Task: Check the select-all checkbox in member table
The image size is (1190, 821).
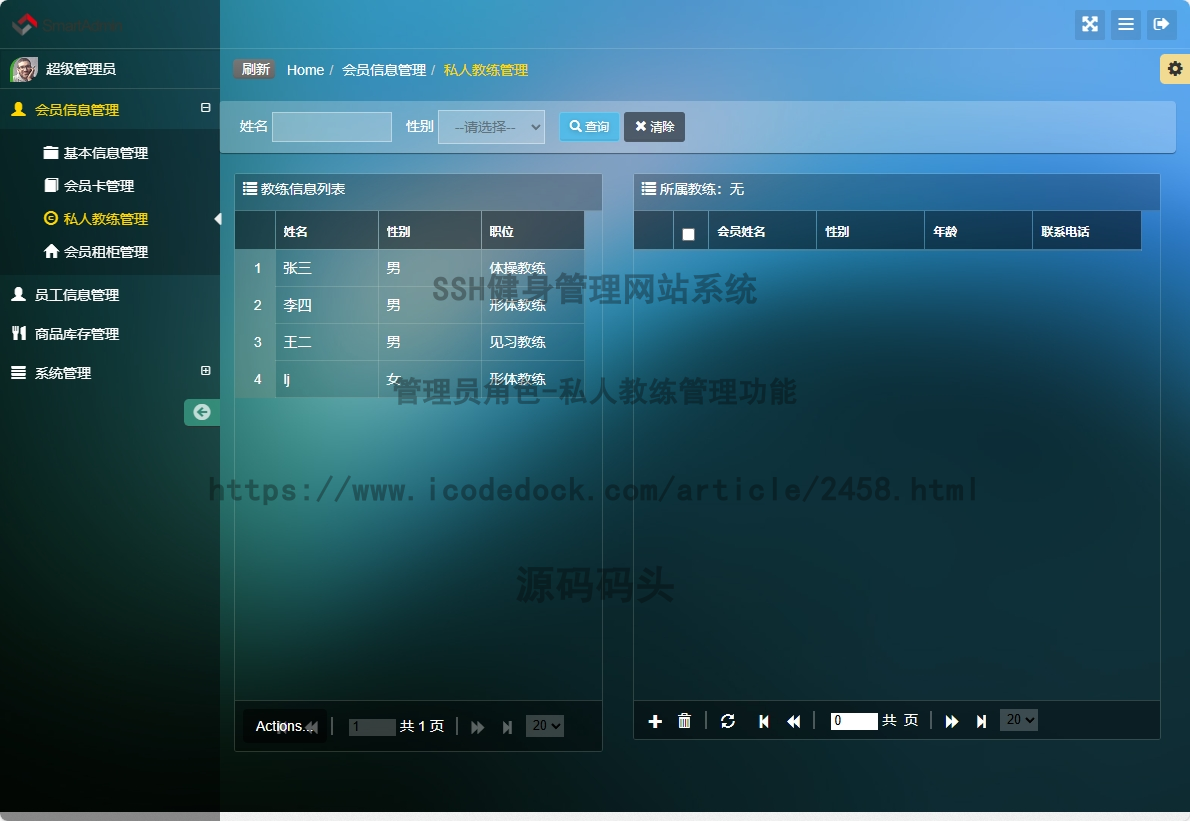Action: 688,234
